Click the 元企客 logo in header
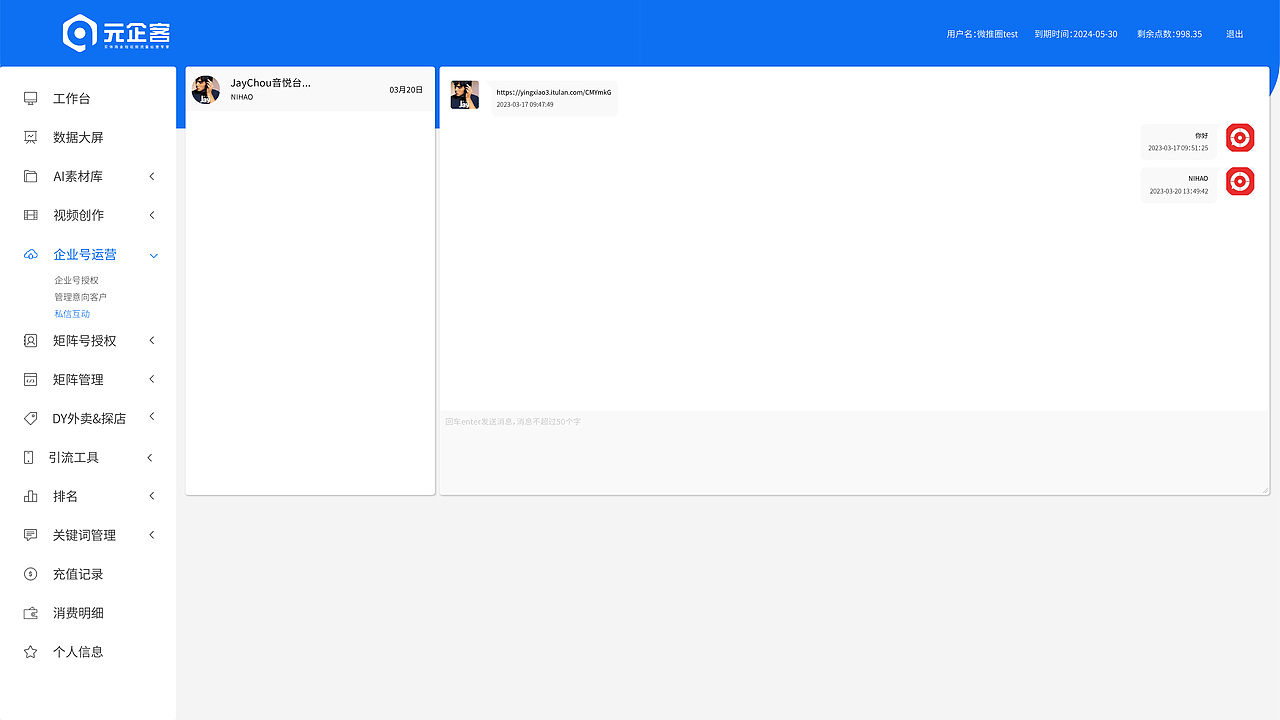 (117, 33)
